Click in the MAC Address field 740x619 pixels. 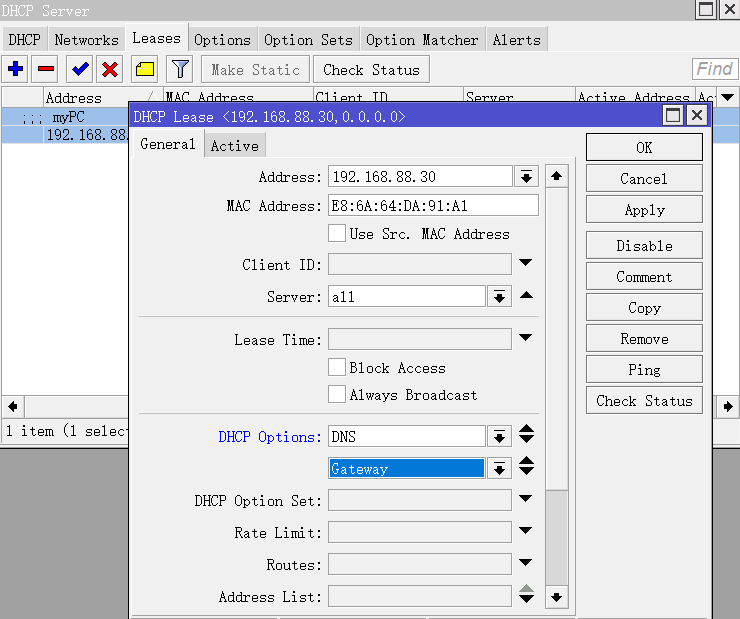pos(433,206)
